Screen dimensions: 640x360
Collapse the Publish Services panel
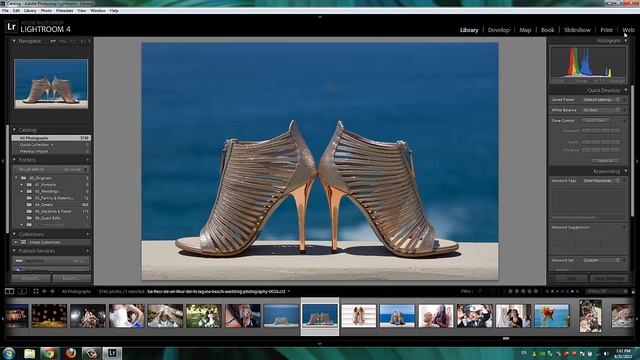point(14,251)
